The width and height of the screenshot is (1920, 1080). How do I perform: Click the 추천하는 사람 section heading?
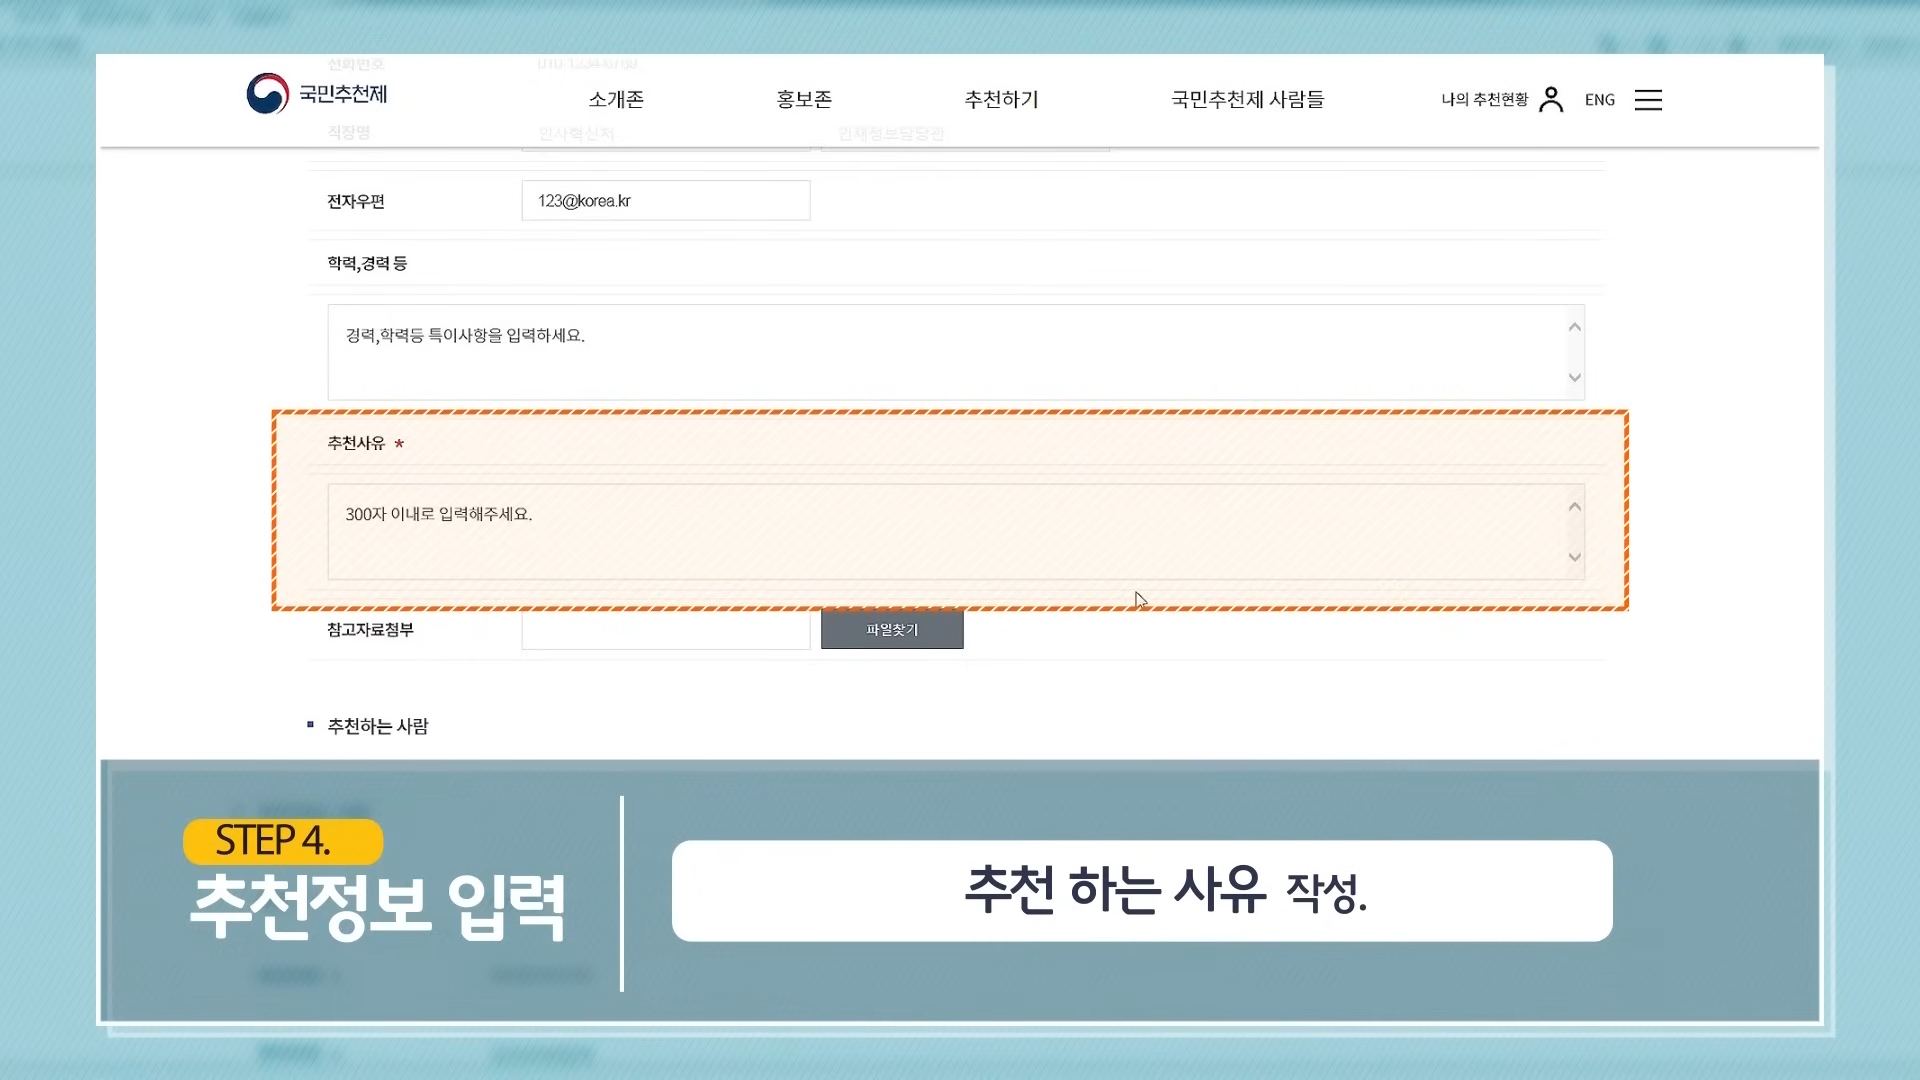tap(378, 726)
